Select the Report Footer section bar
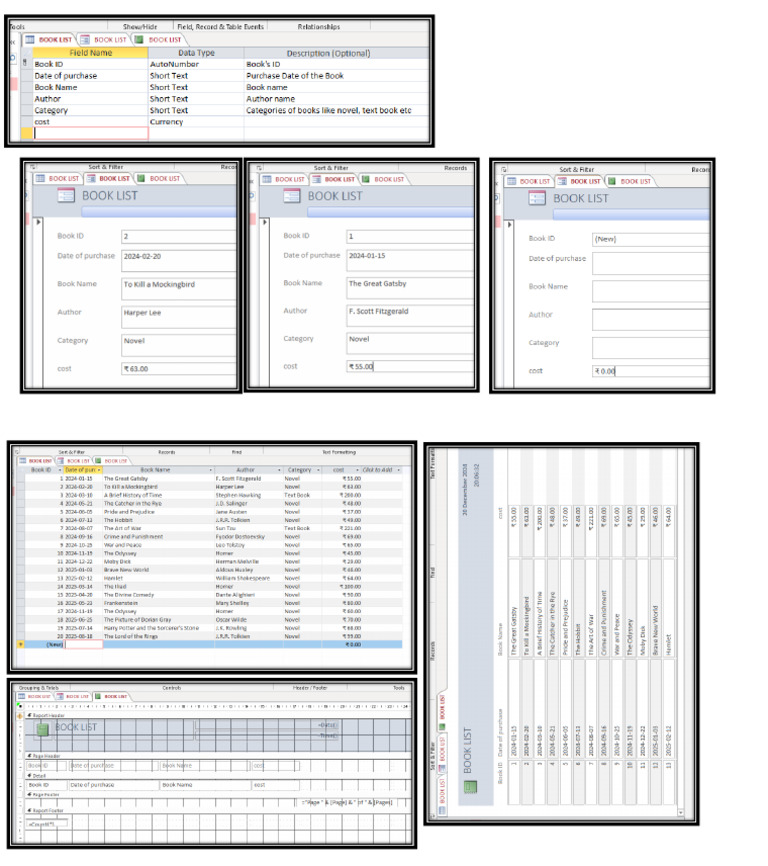The image size is (768, 866). (218, 811)
